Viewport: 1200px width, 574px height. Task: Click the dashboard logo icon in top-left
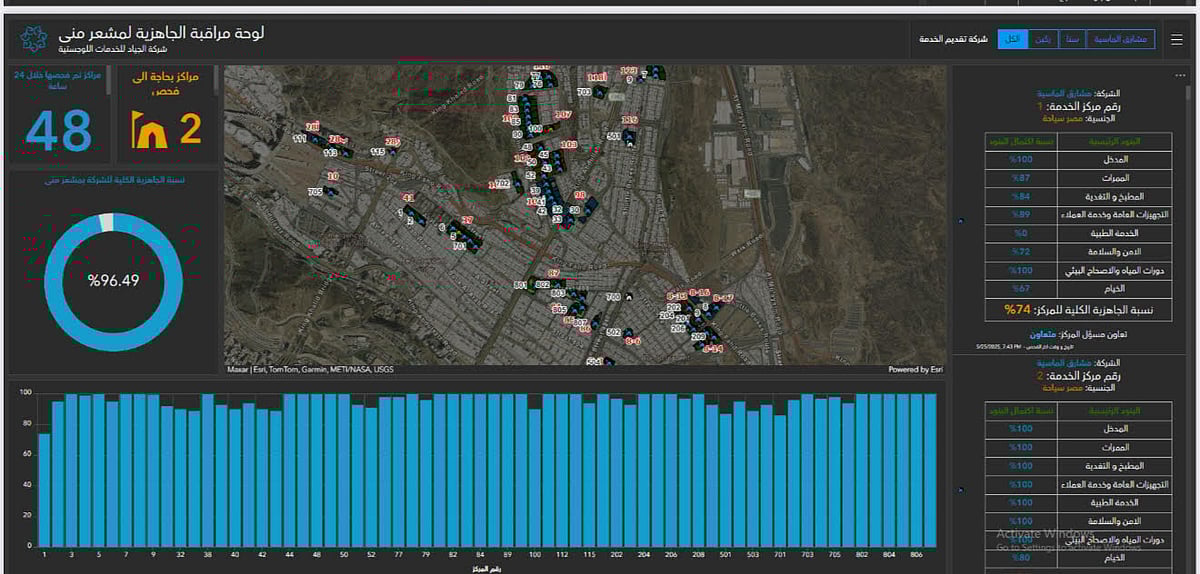32,40
